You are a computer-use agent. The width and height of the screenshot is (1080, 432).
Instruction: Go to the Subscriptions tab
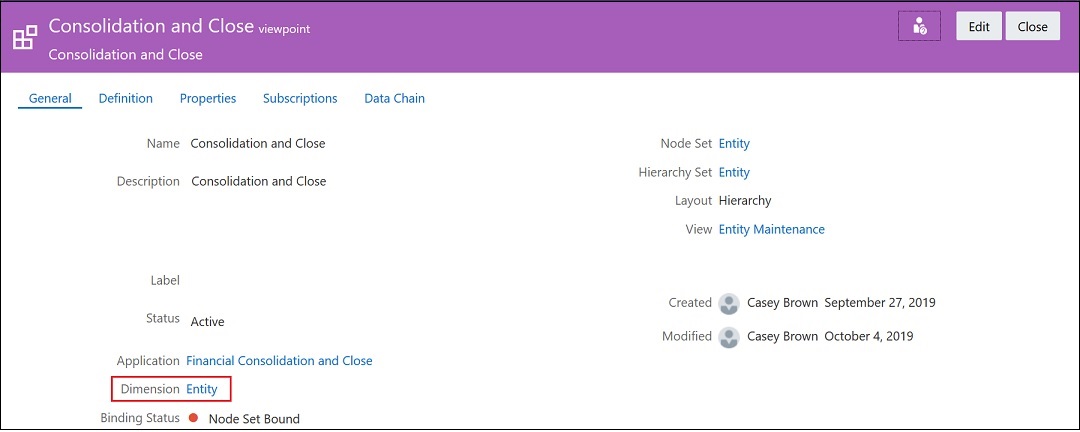300,99
